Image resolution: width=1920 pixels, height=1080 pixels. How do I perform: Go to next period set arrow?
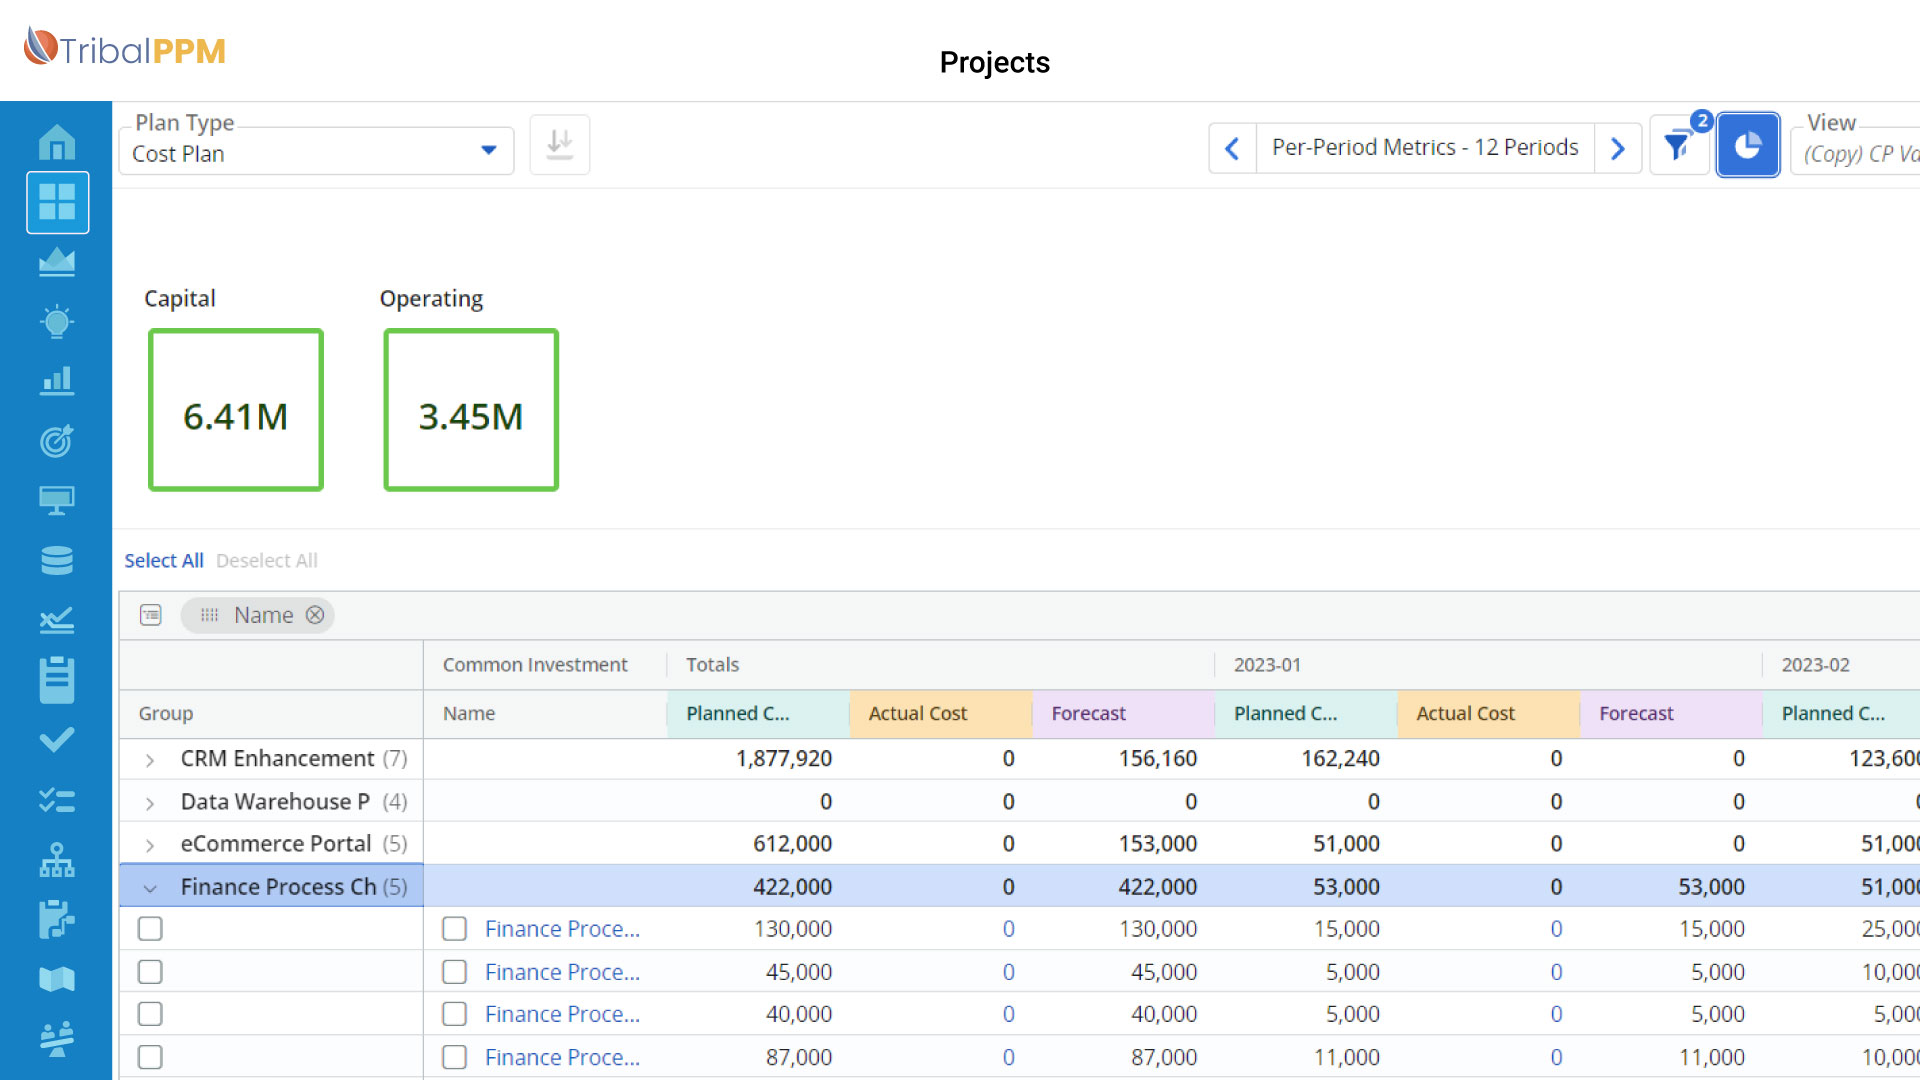pos(1618,148)
